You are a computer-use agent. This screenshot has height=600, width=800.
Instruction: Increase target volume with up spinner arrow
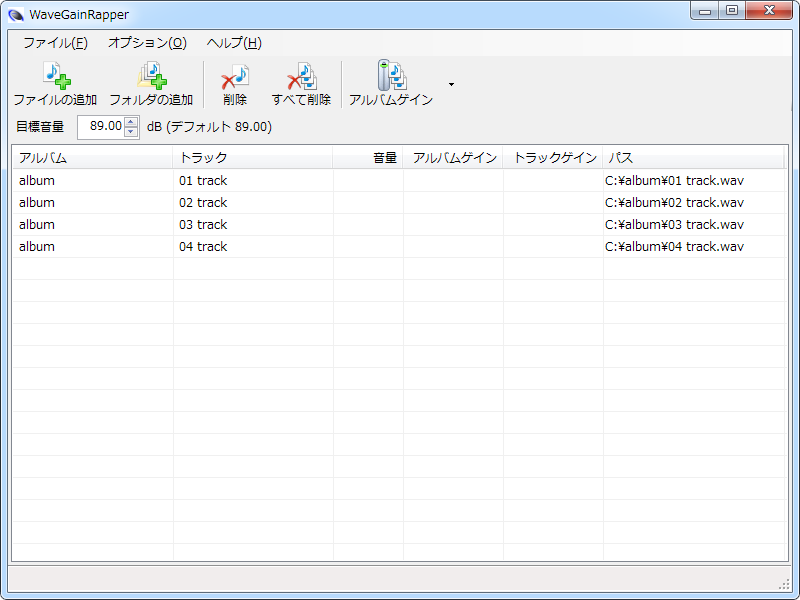click(x=131, y=122)
